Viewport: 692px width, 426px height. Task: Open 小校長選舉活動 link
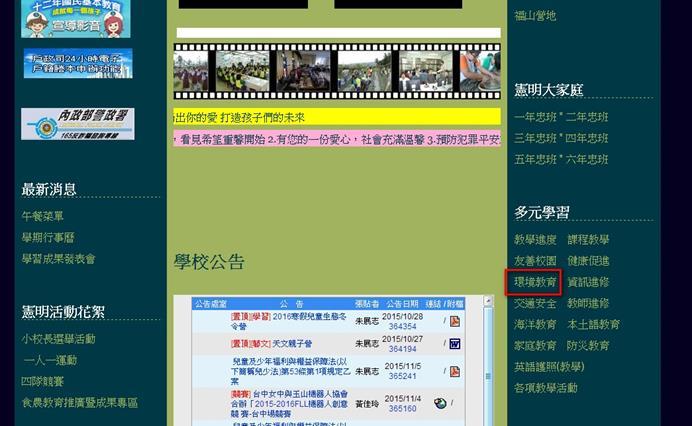pyautogui.click(x=58, y=339)
